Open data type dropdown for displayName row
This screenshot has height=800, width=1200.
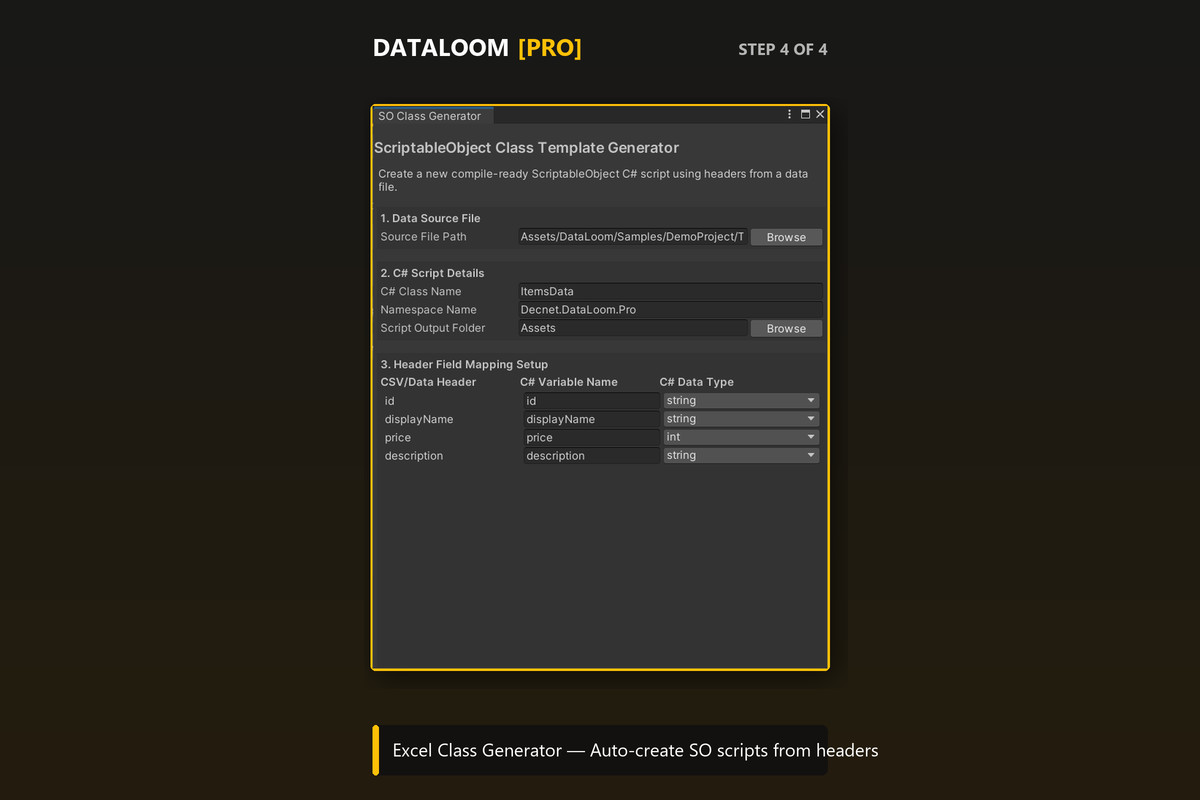(741, 419)
